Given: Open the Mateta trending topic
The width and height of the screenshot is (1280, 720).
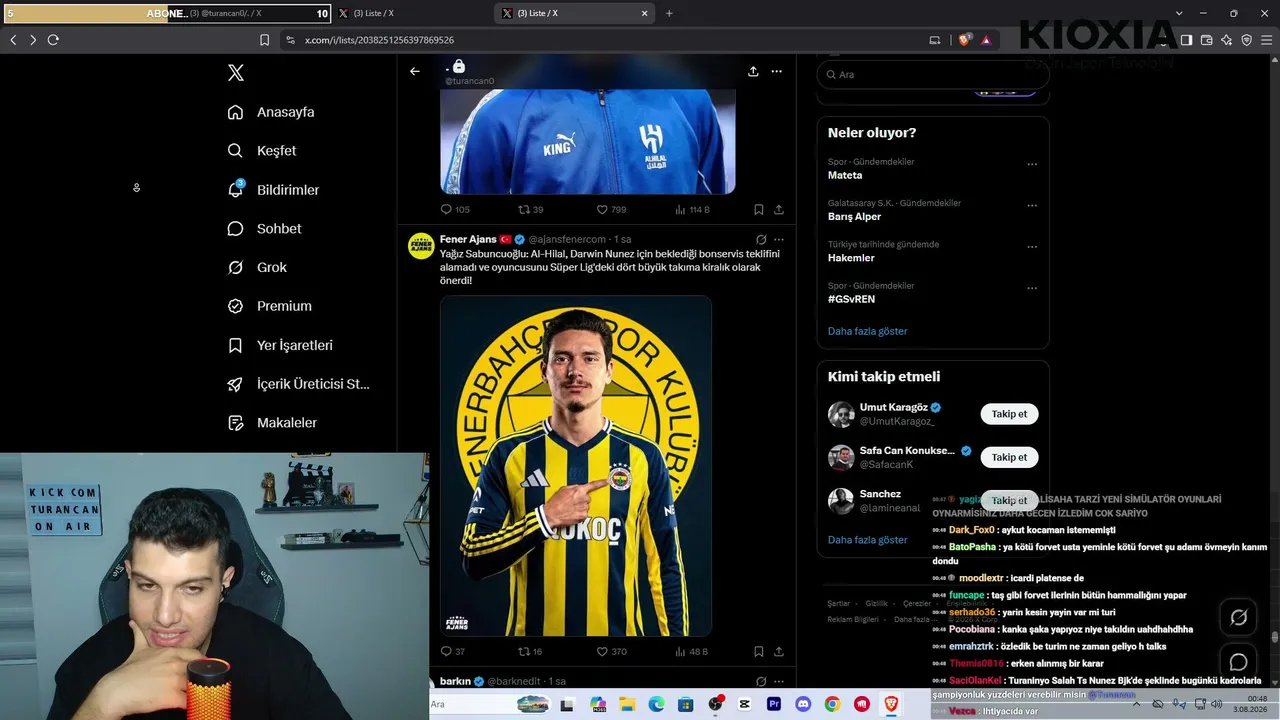Looking at the screenshot, I should point(845,176).
